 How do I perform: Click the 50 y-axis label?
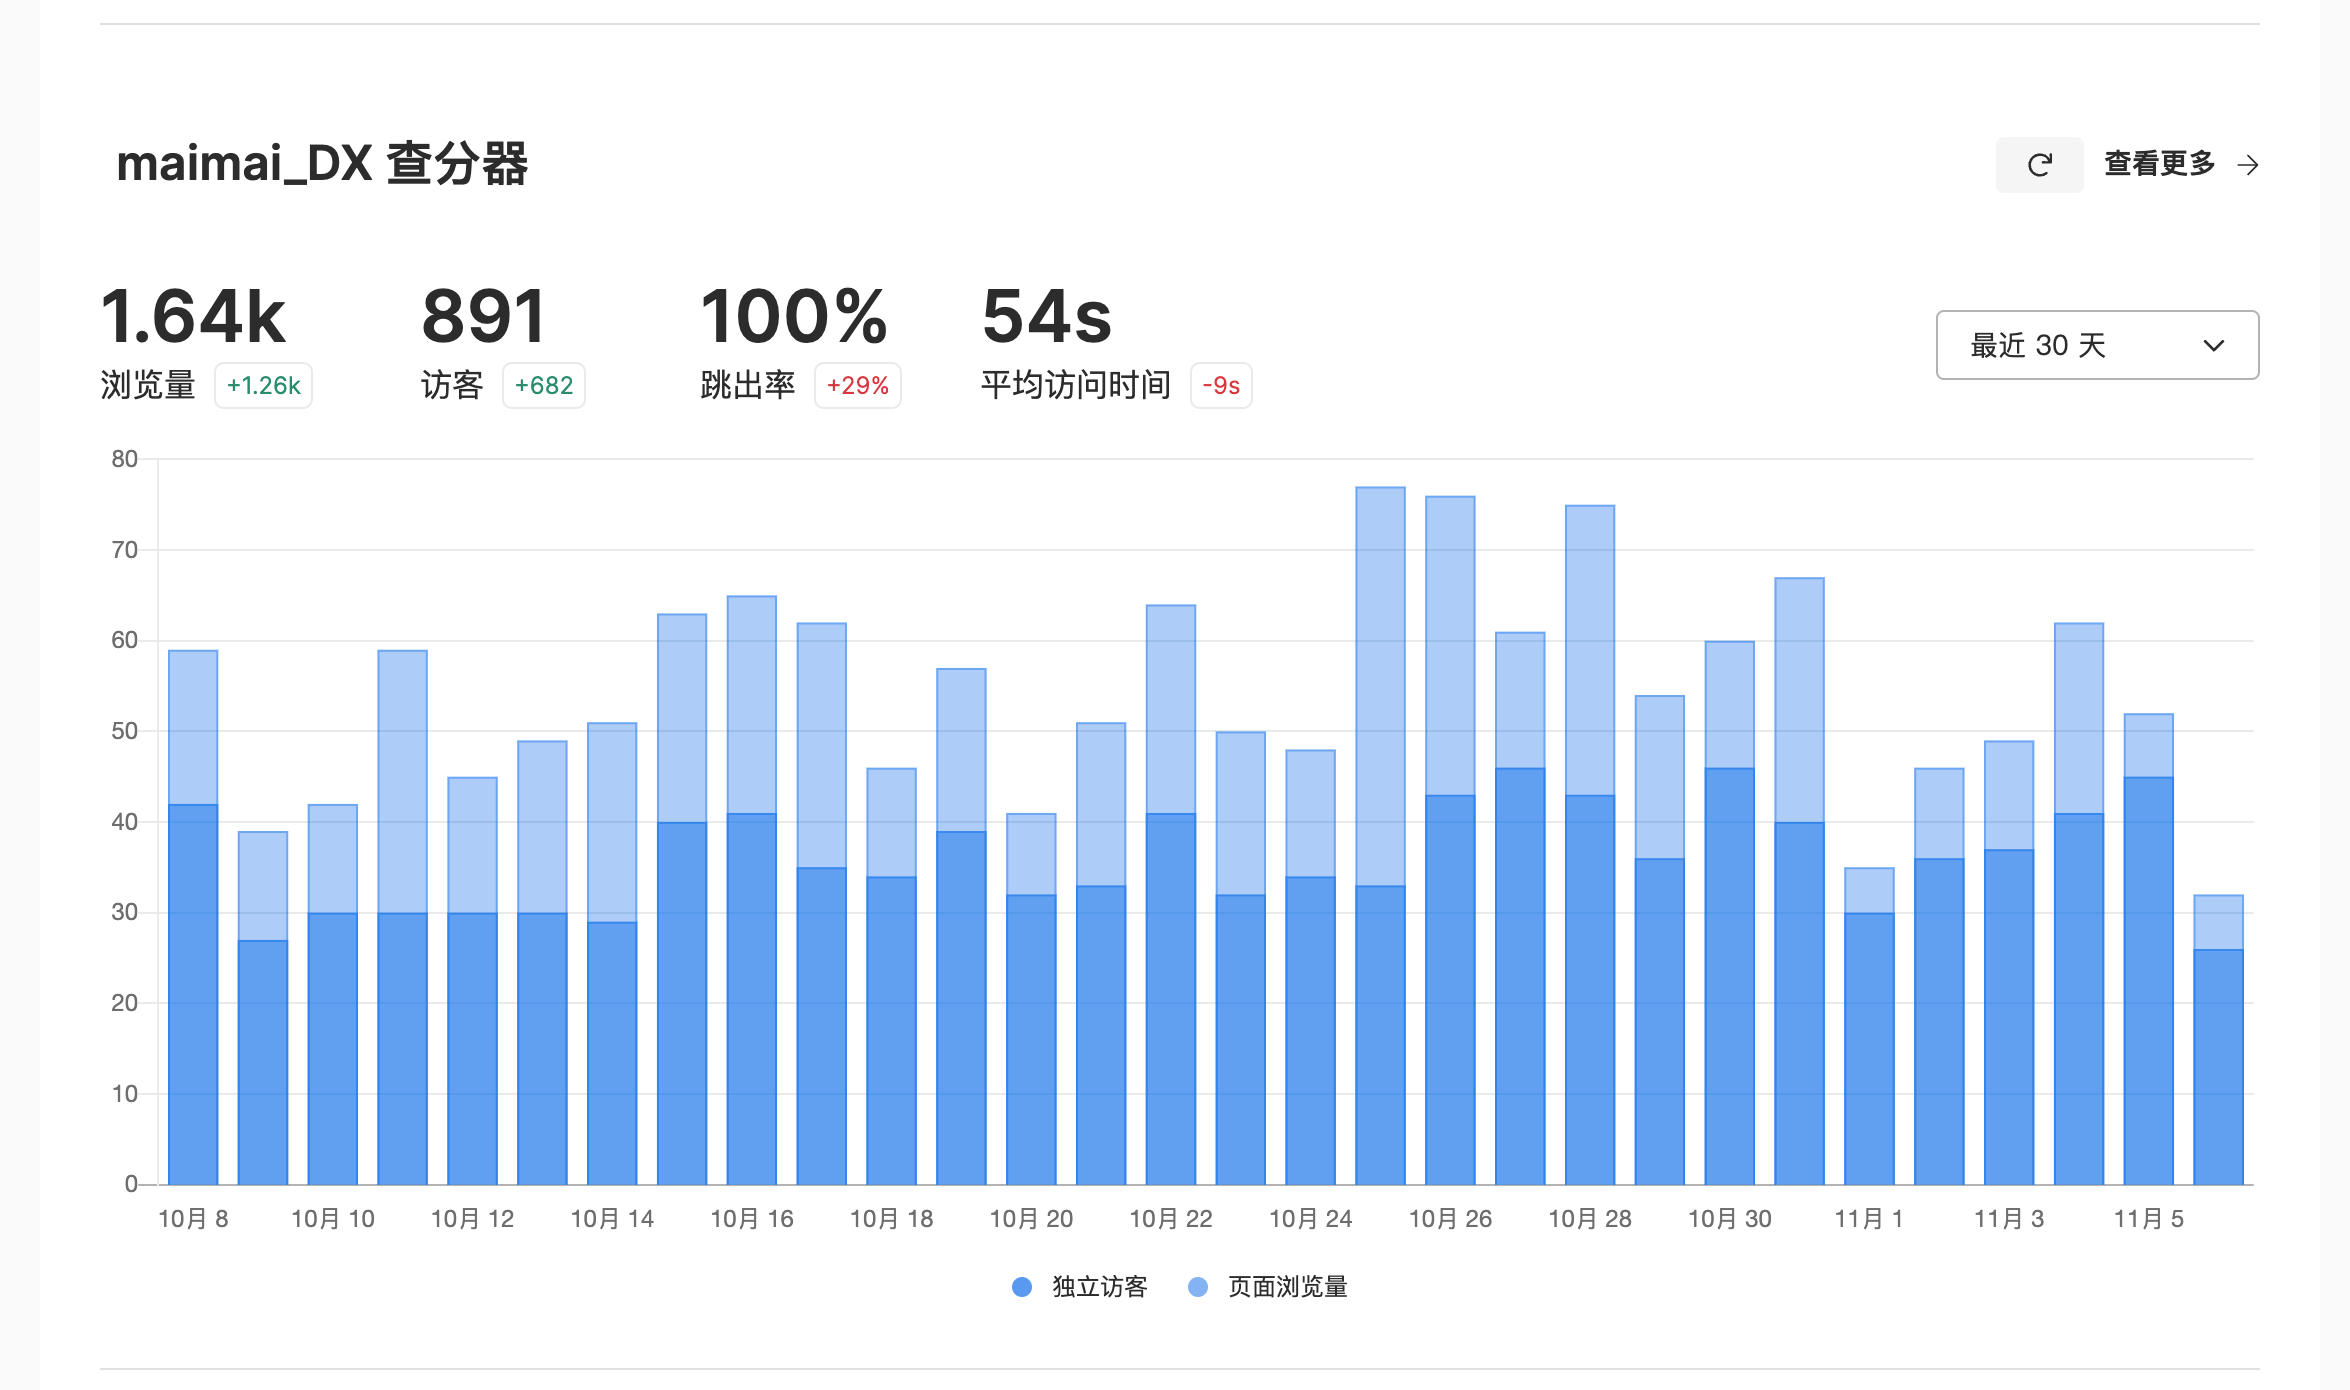coord(125,731)
